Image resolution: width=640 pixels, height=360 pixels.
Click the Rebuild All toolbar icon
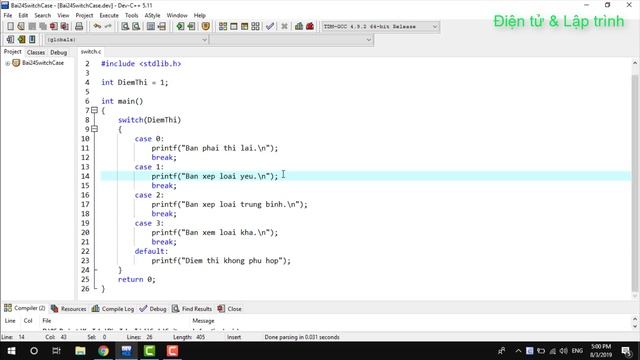point(256,27)
